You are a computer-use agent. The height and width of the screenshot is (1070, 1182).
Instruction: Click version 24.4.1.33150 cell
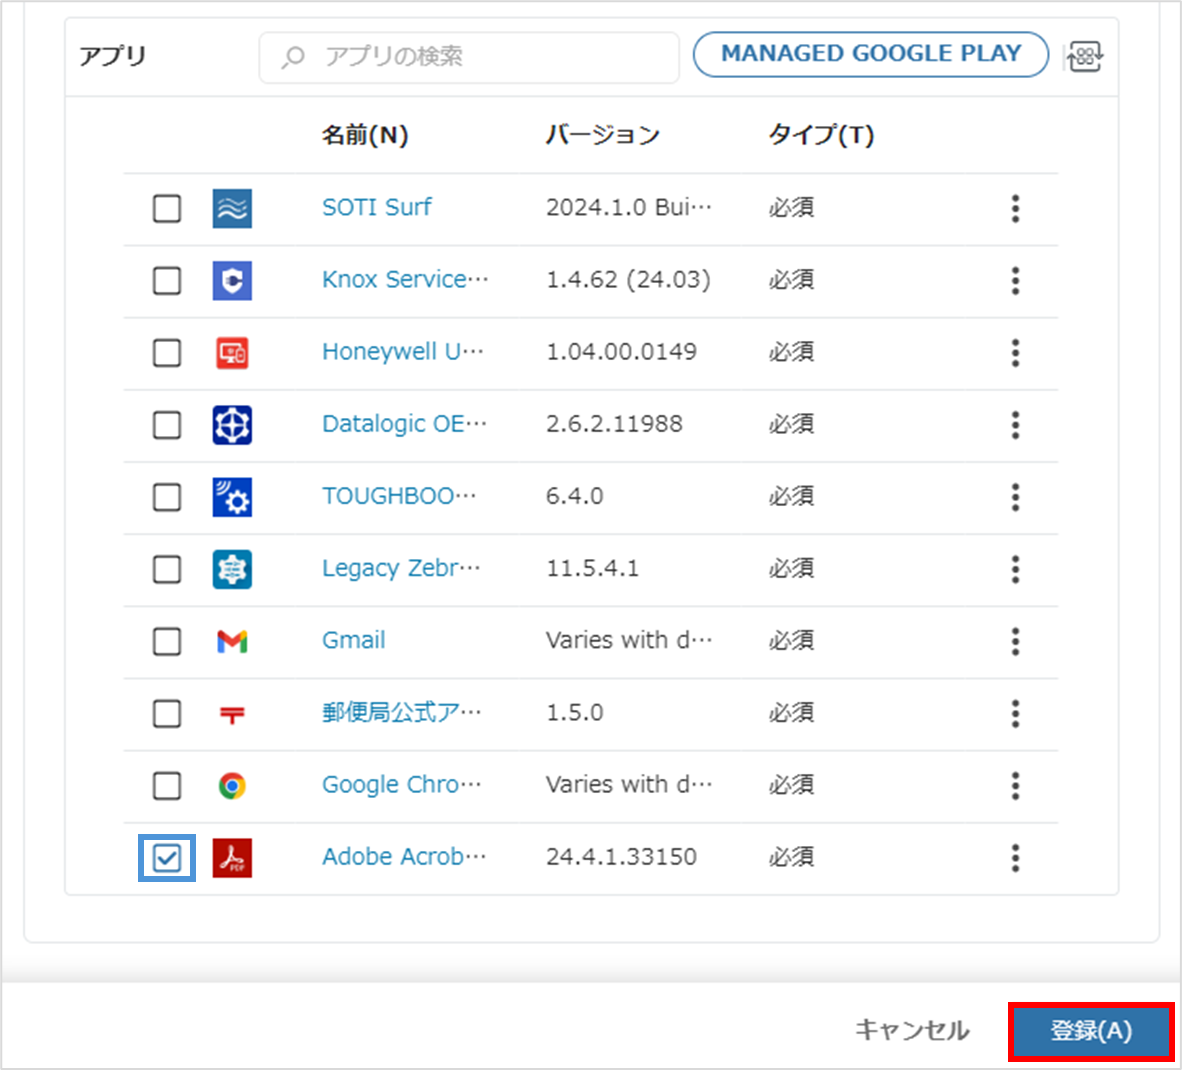[x=621, y=857]
